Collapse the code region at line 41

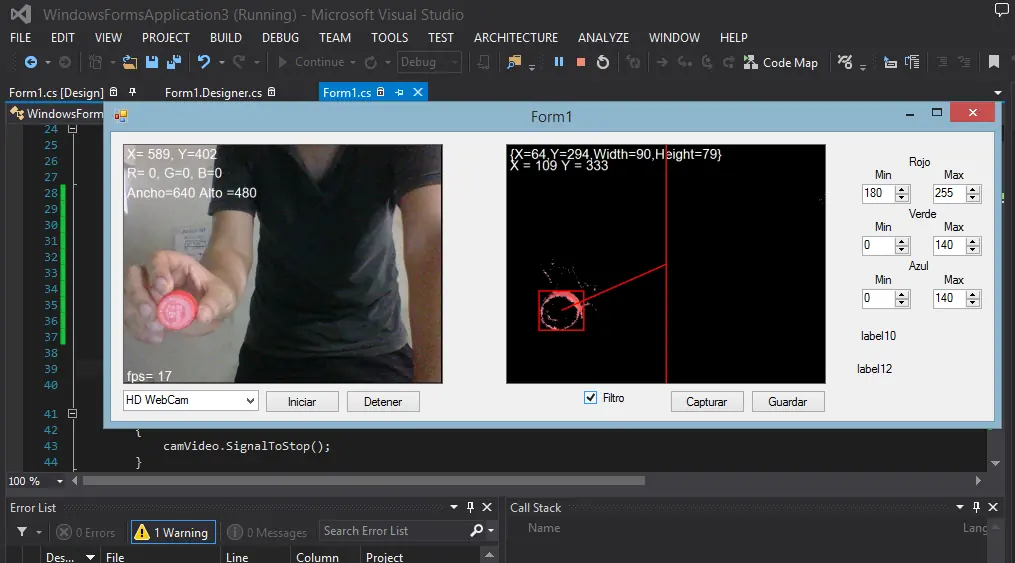pyautogui.click(x=72, y=414)
